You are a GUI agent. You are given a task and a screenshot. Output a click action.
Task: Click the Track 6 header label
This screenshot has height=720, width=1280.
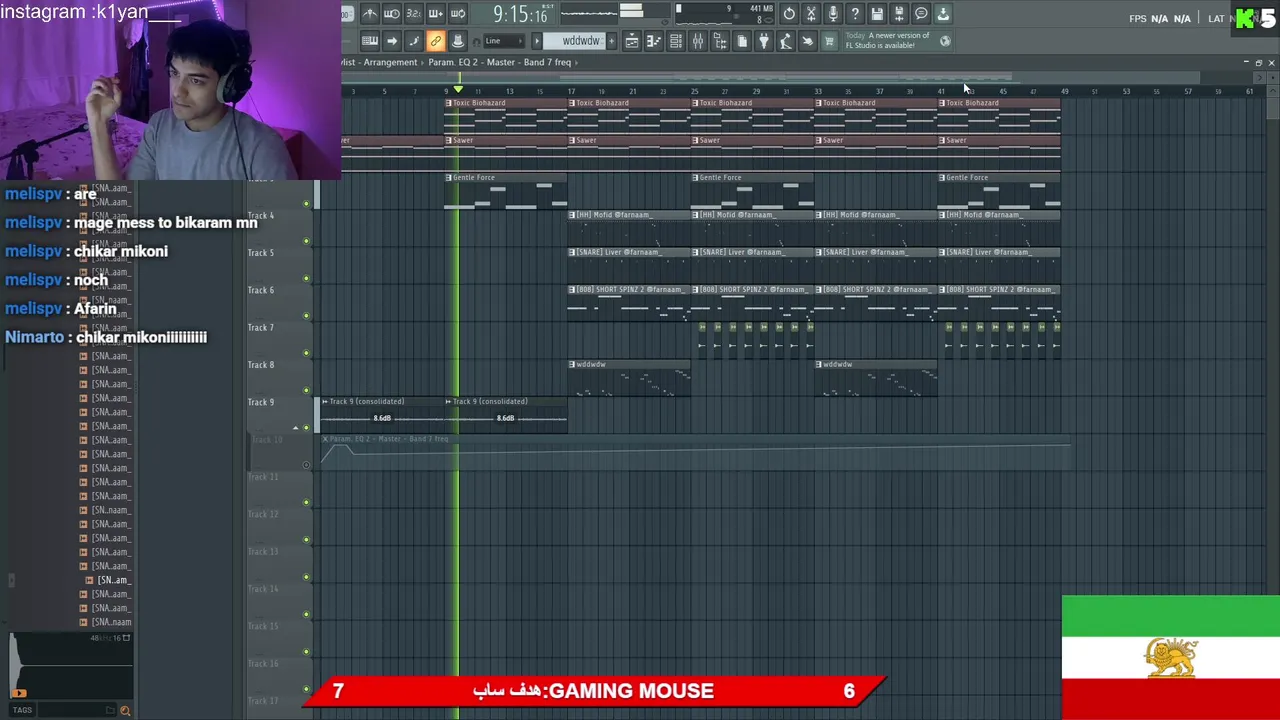[x=260, y=290]
